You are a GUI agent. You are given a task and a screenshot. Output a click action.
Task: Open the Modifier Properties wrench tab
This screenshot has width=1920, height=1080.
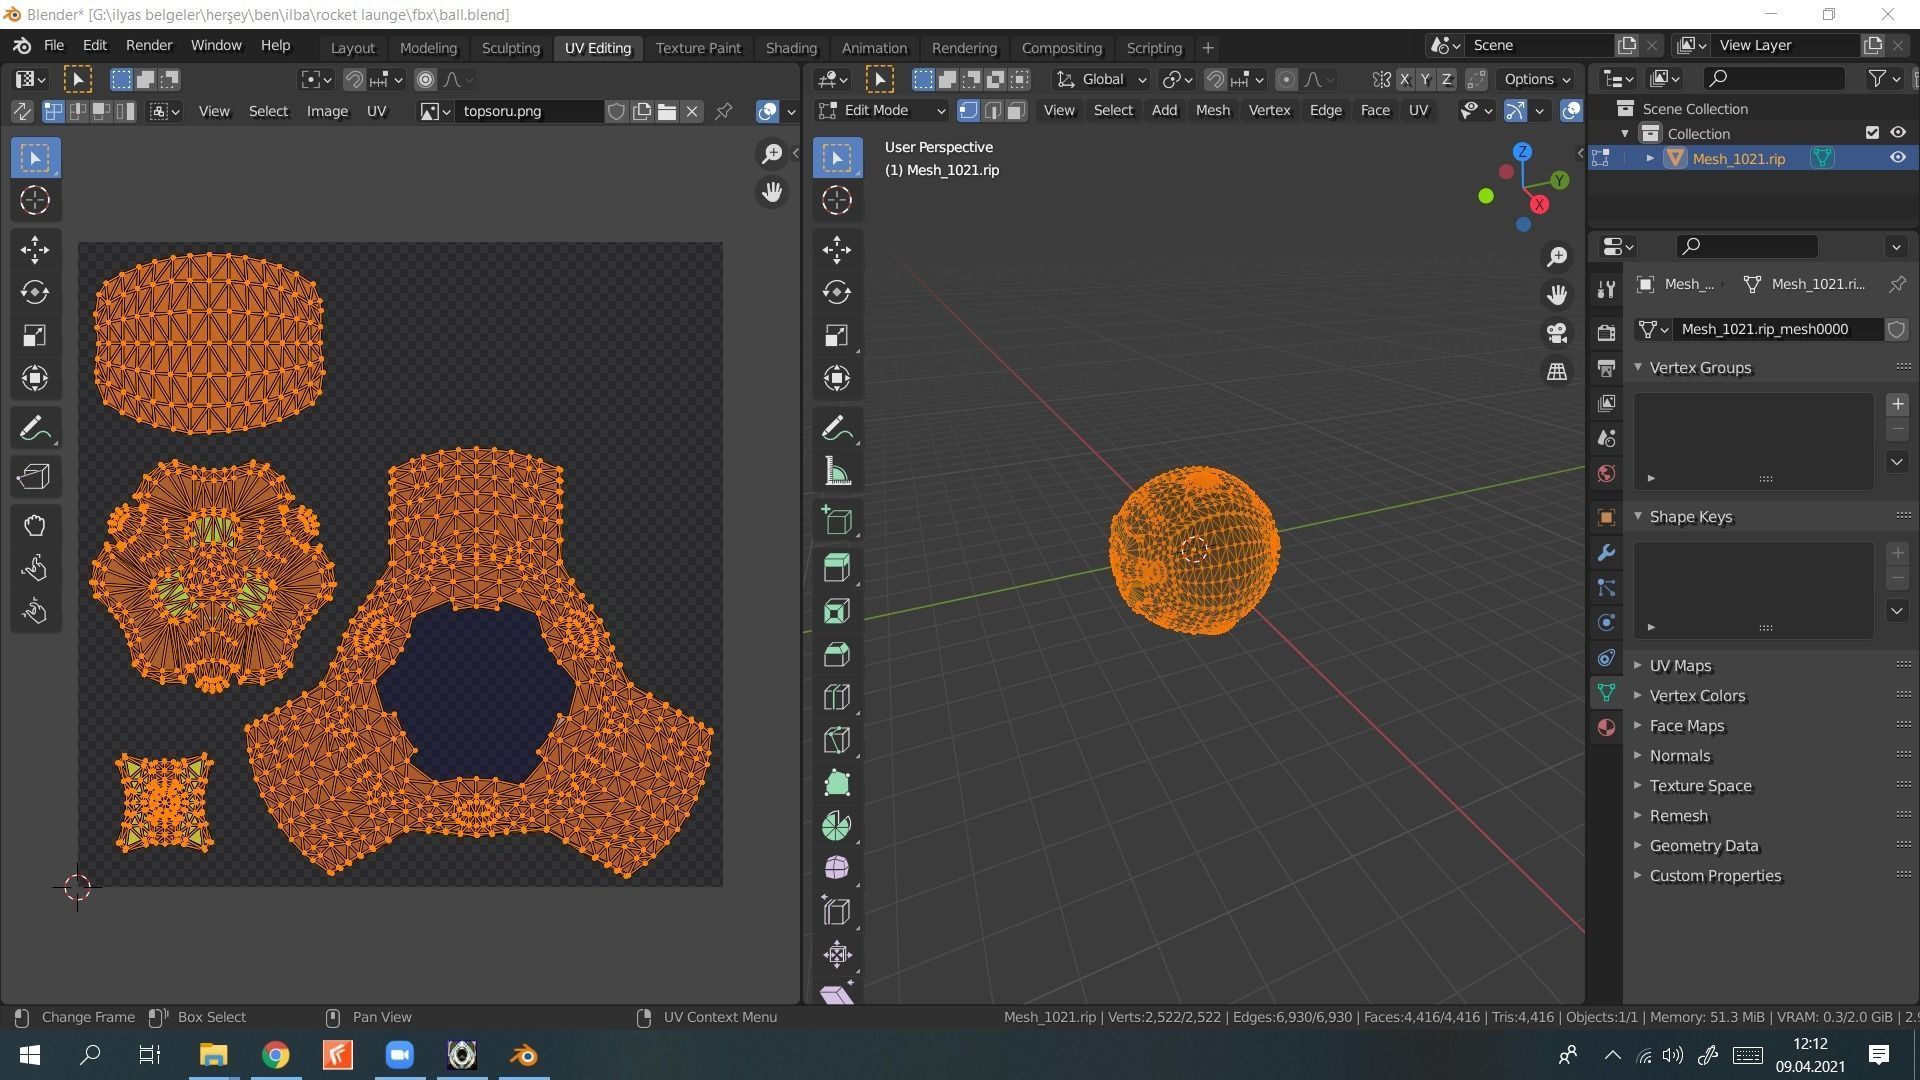[x=1606, y=553]
